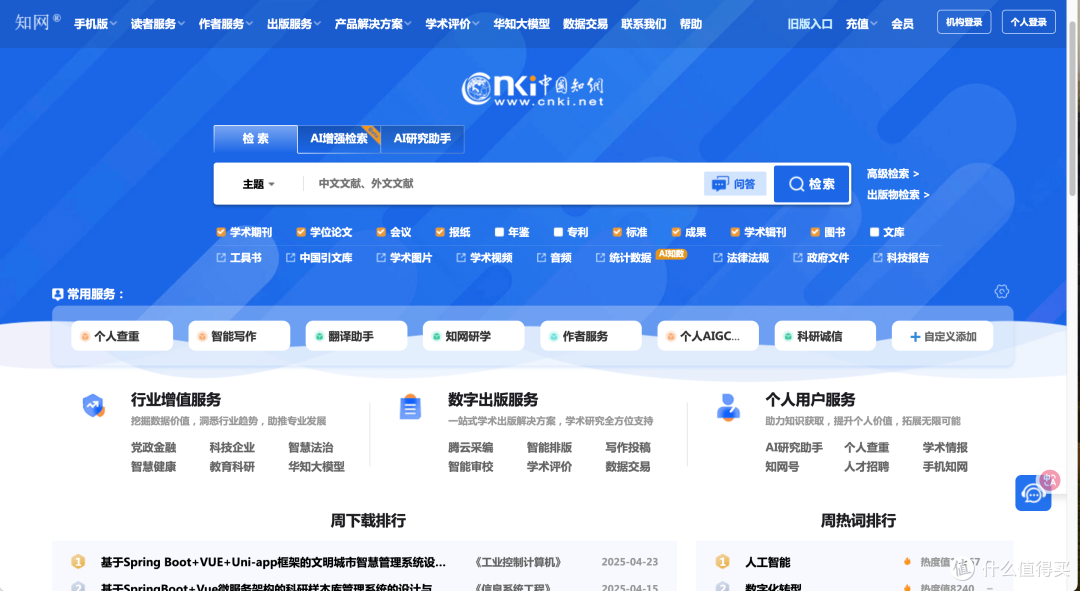1080x591 pixels.
Task: Open 法律法规 external link
Action: pos(740,258)
